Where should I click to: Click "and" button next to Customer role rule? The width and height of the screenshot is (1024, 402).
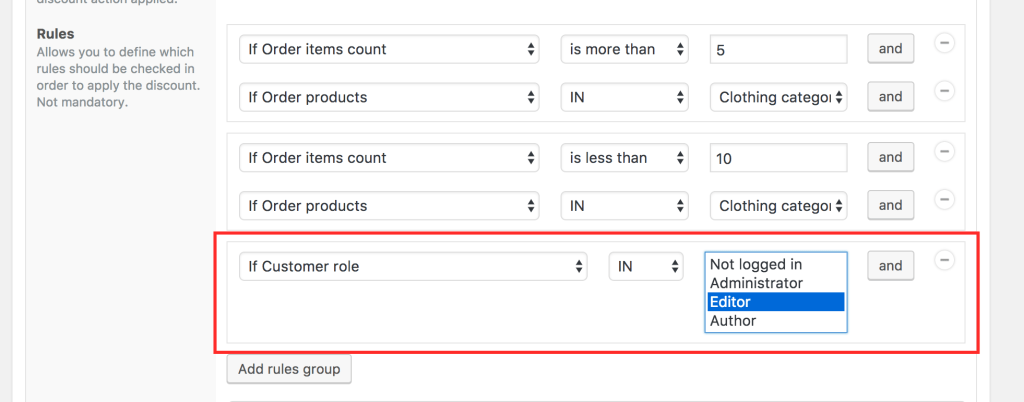point(890,266)
